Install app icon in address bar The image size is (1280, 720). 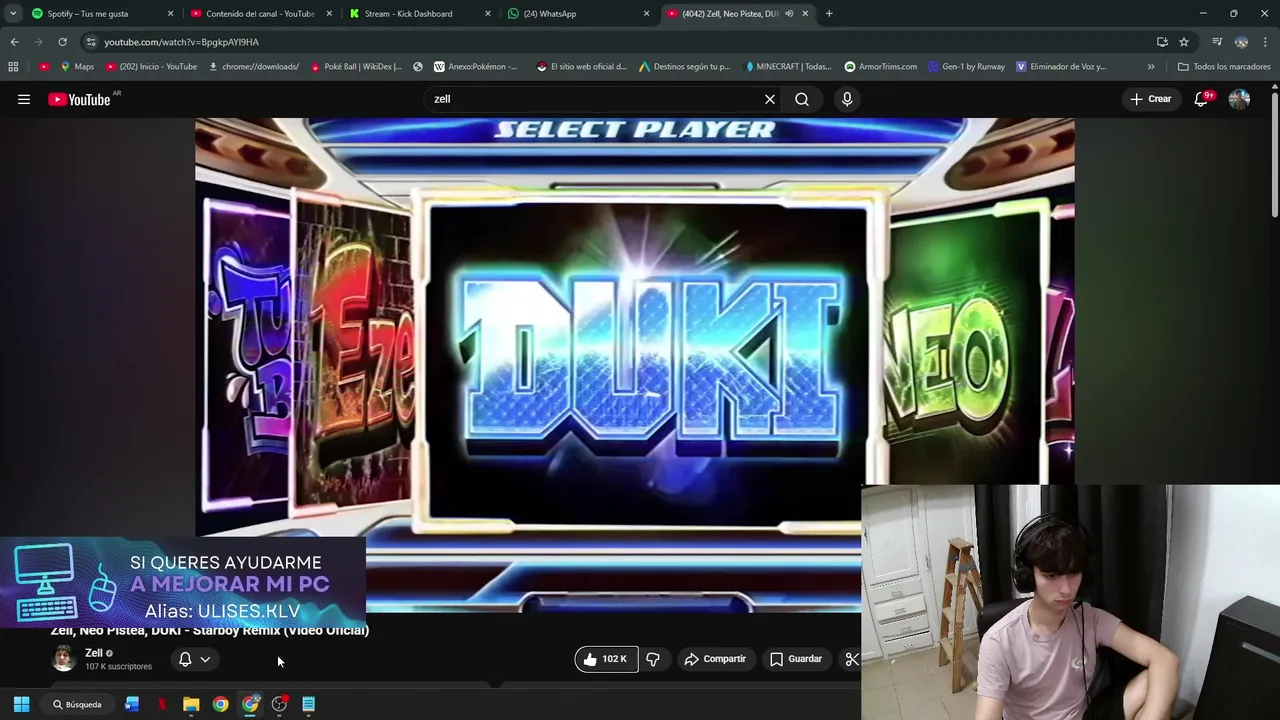(1162, 42)
